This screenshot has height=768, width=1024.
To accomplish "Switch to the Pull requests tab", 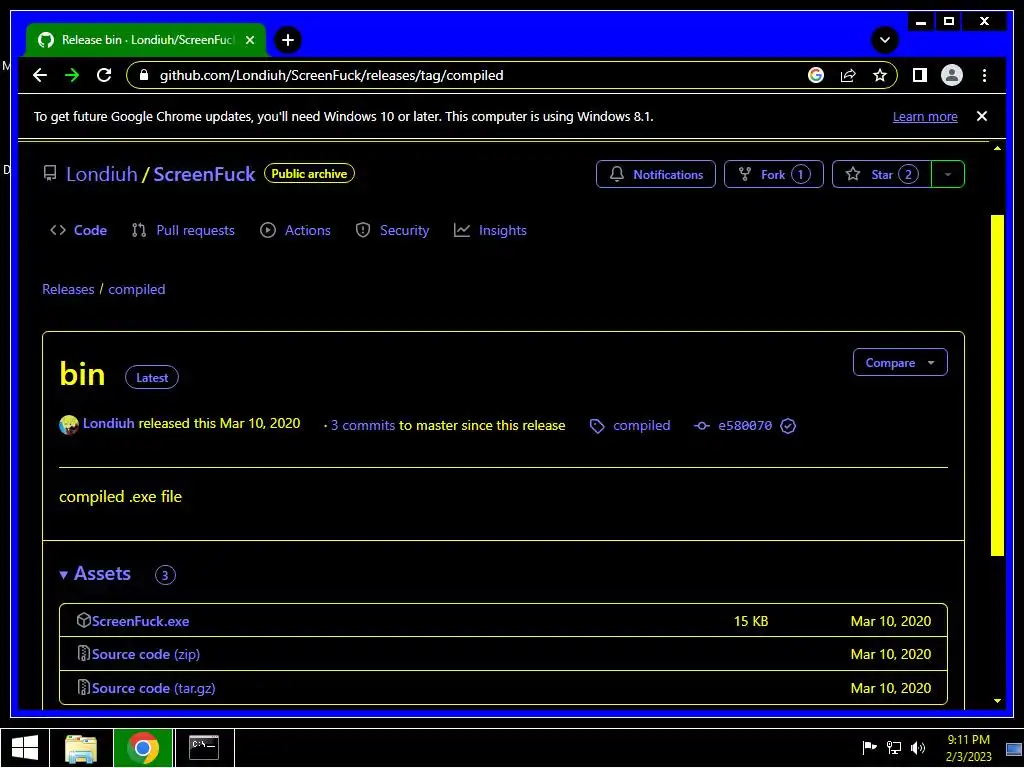I will pyautogui.click(x=183, y=230).
